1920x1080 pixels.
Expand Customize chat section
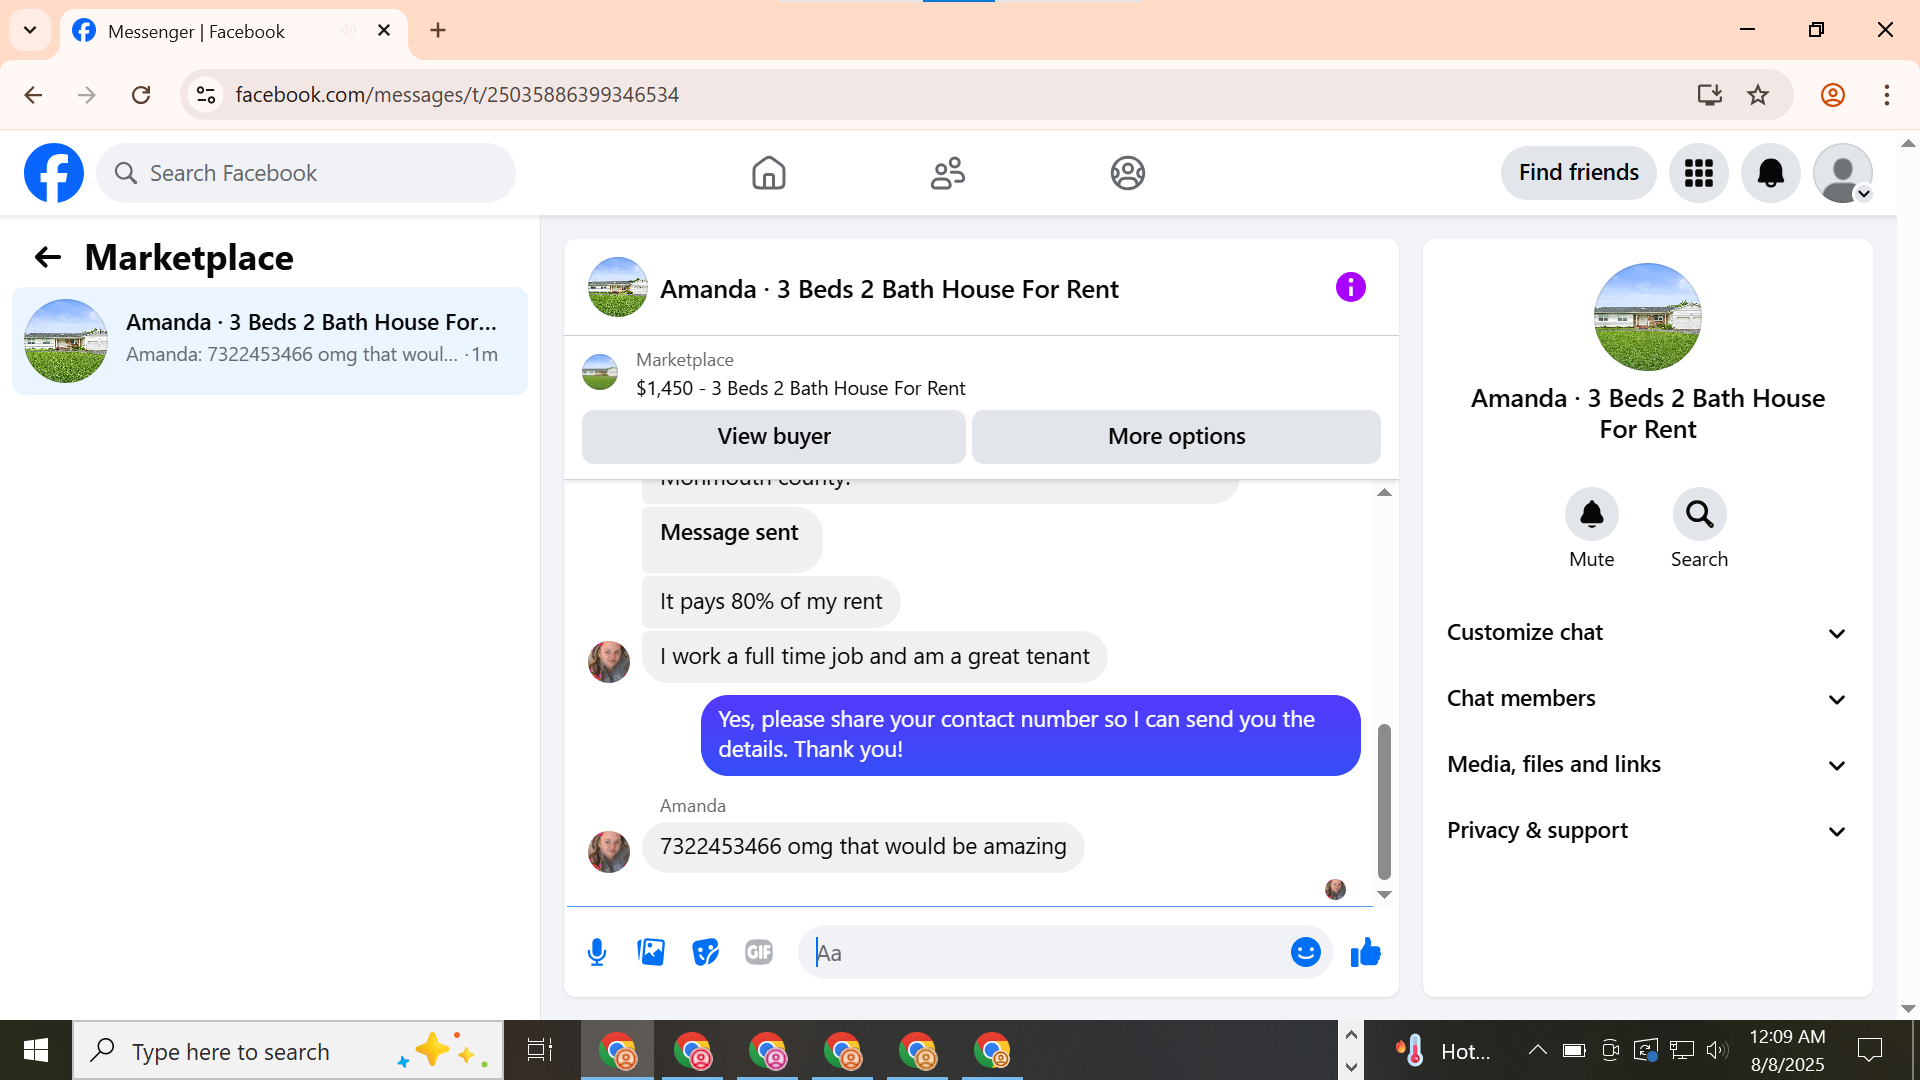(1647, 633)
